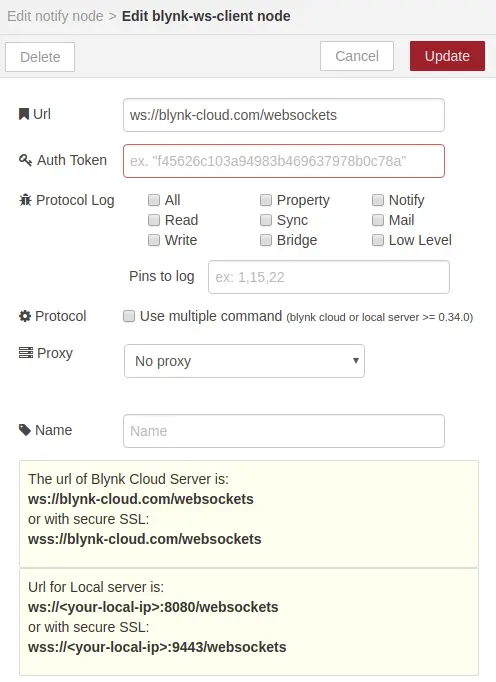496x682 pixels.
Task: Enable Use multiple command checkbox
Action: coord(129,316)
